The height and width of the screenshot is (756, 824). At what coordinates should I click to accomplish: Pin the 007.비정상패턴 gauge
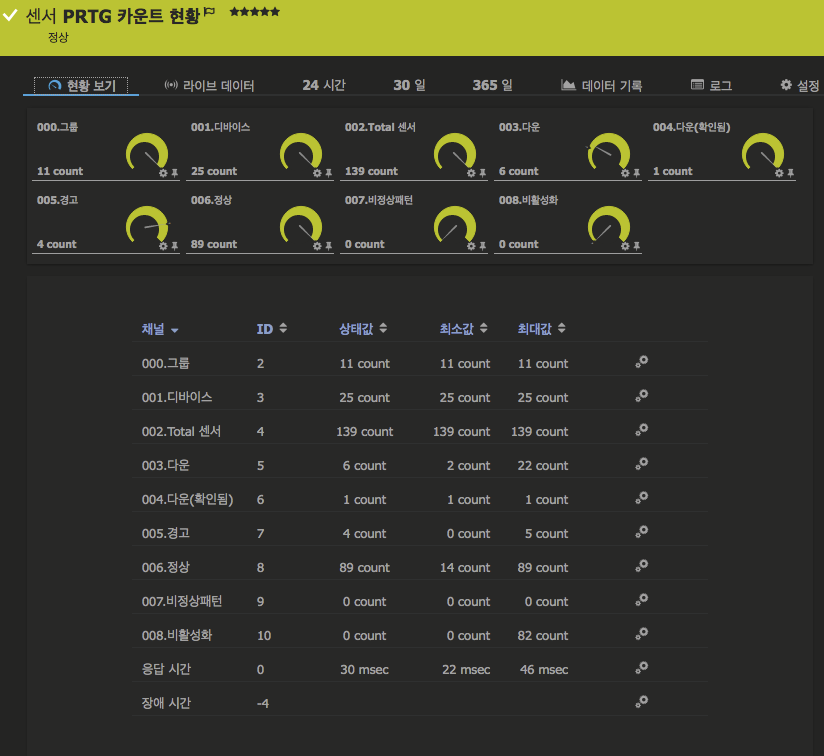(482, 246)
